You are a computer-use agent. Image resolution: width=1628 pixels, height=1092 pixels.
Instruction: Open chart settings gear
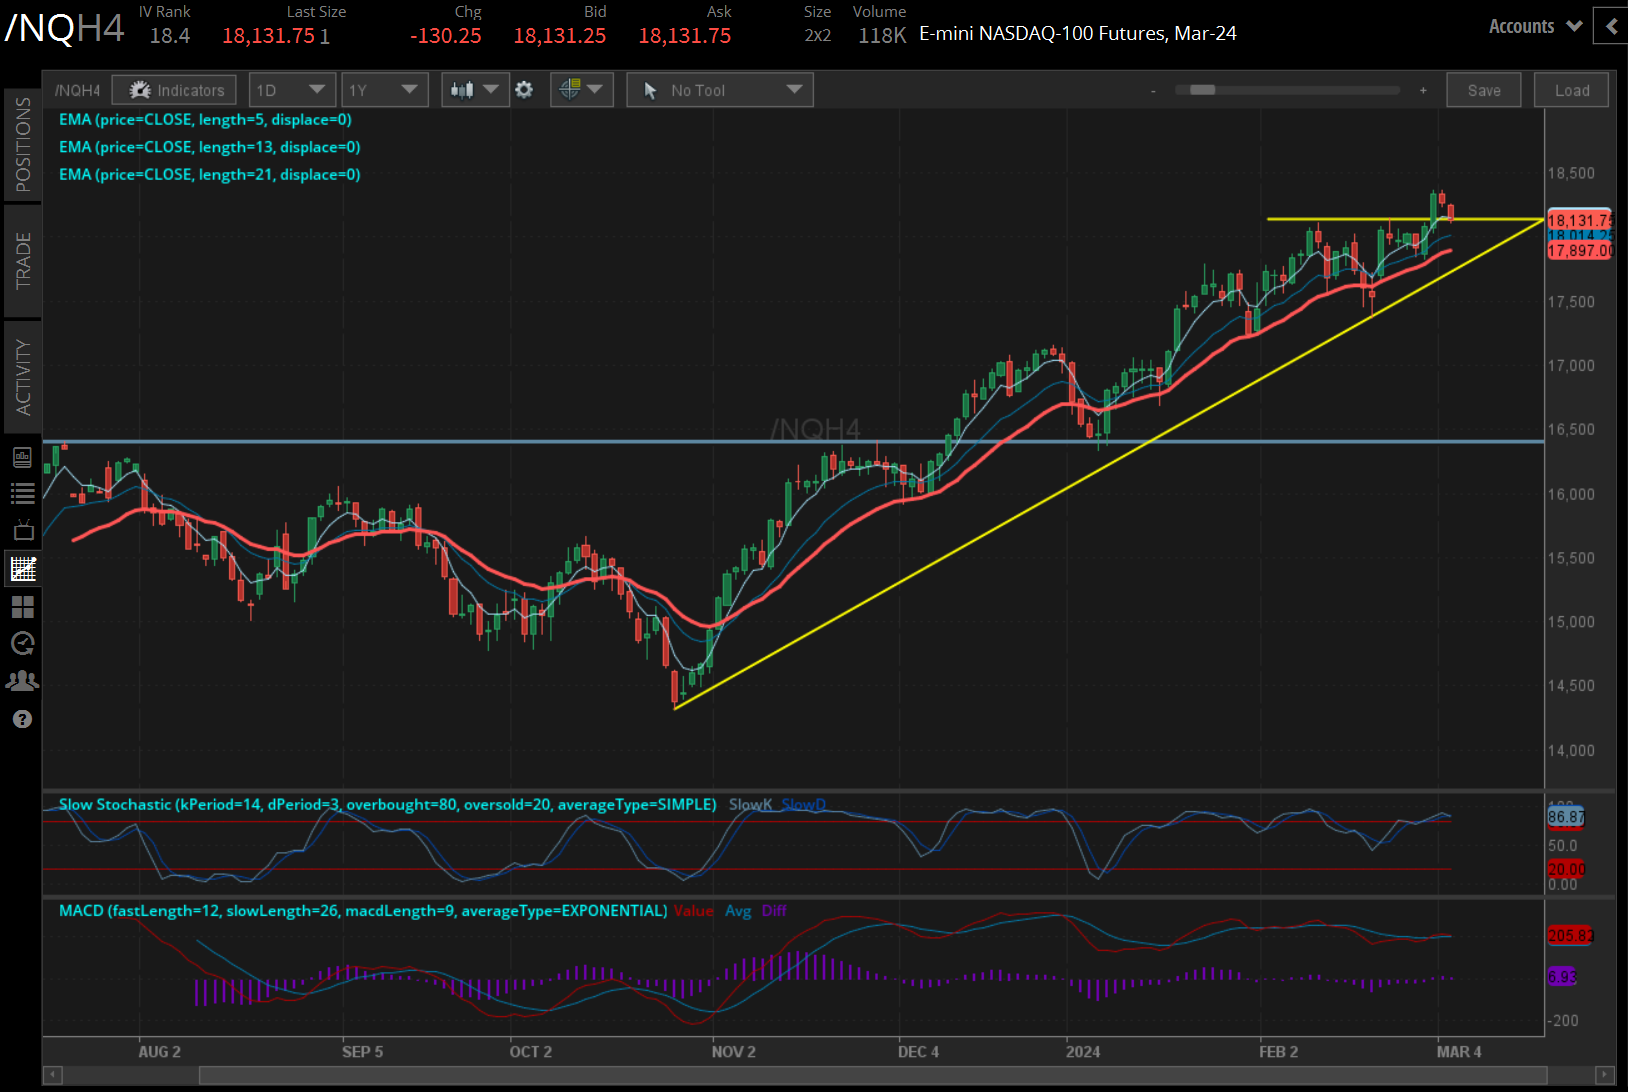(x=524, y=90)
